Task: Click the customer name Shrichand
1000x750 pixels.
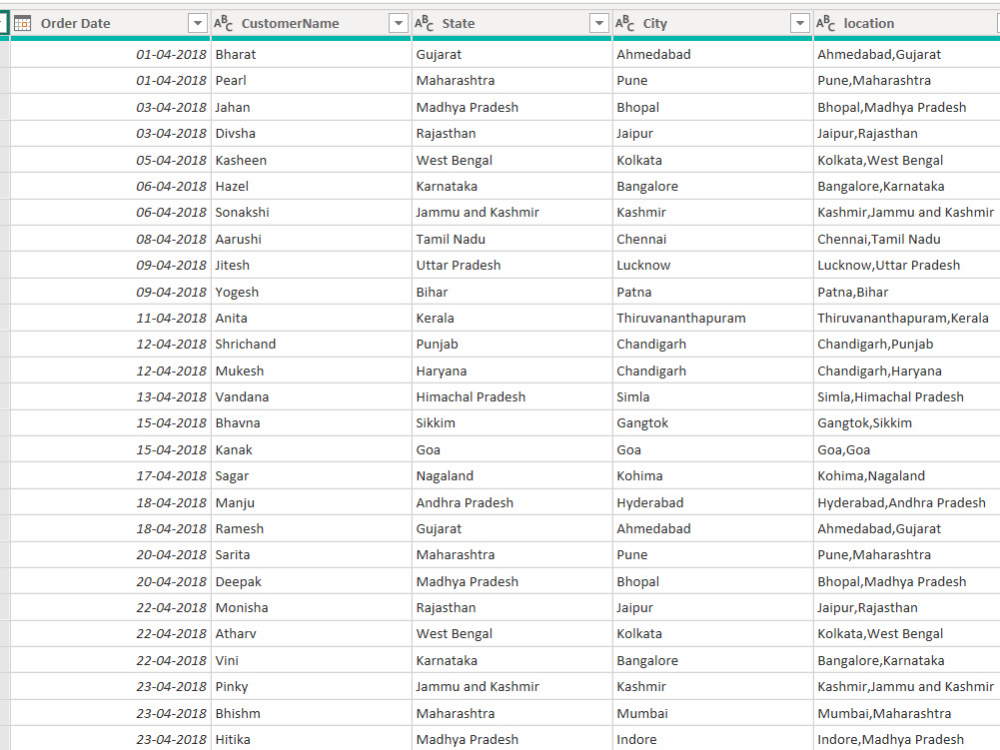Action: (x=245, y=344)
